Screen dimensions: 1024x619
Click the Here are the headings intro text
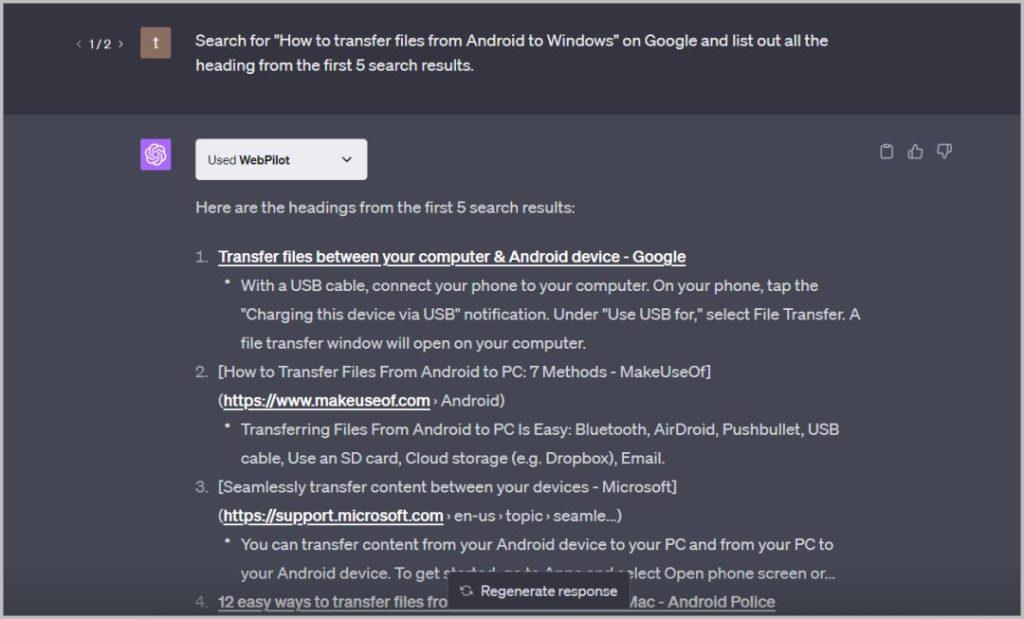pyautogui.click(x=385, y=208)
